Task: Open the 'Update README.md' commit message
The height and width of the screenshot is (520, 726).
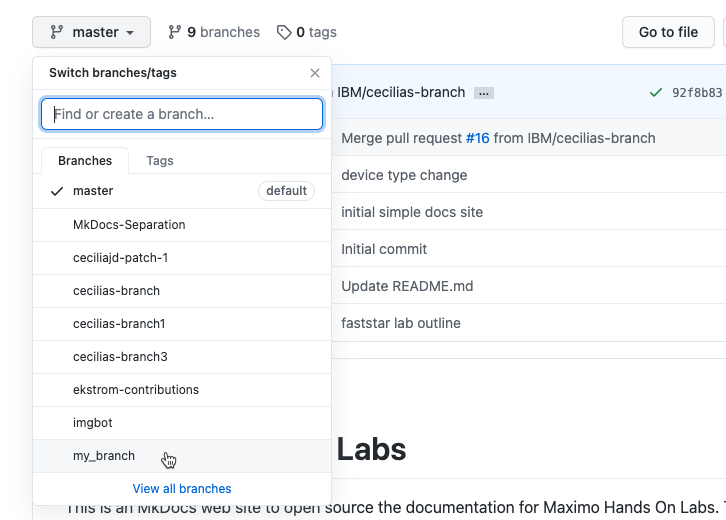Action: 407,286
